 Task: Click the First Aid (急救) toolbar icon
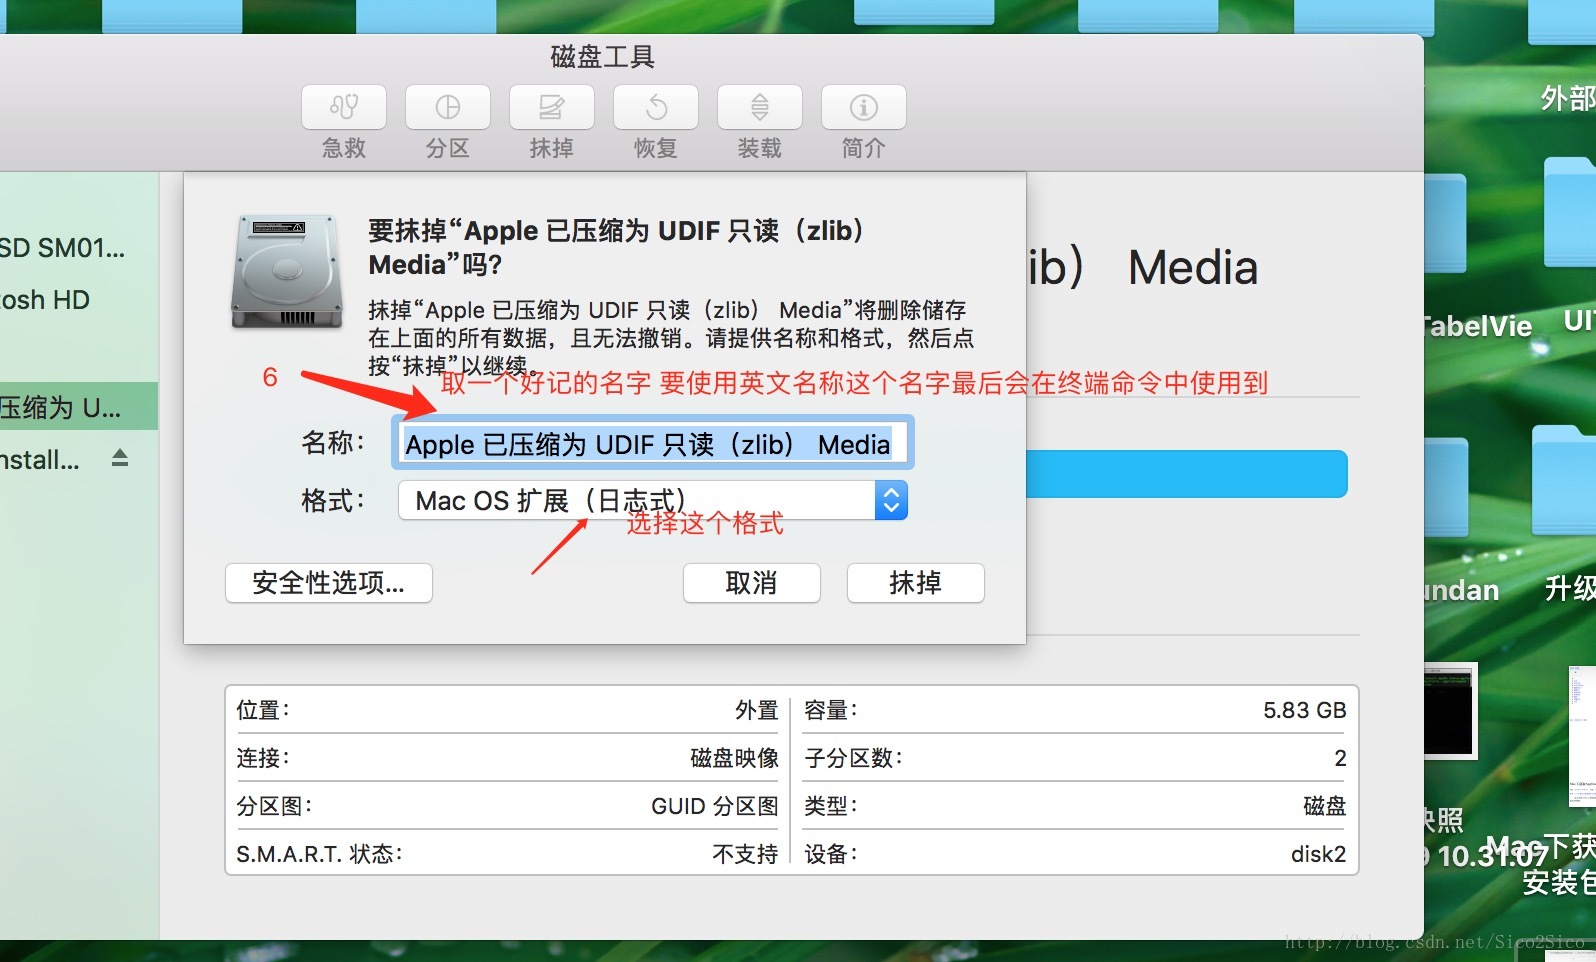(x=344, y=107)
